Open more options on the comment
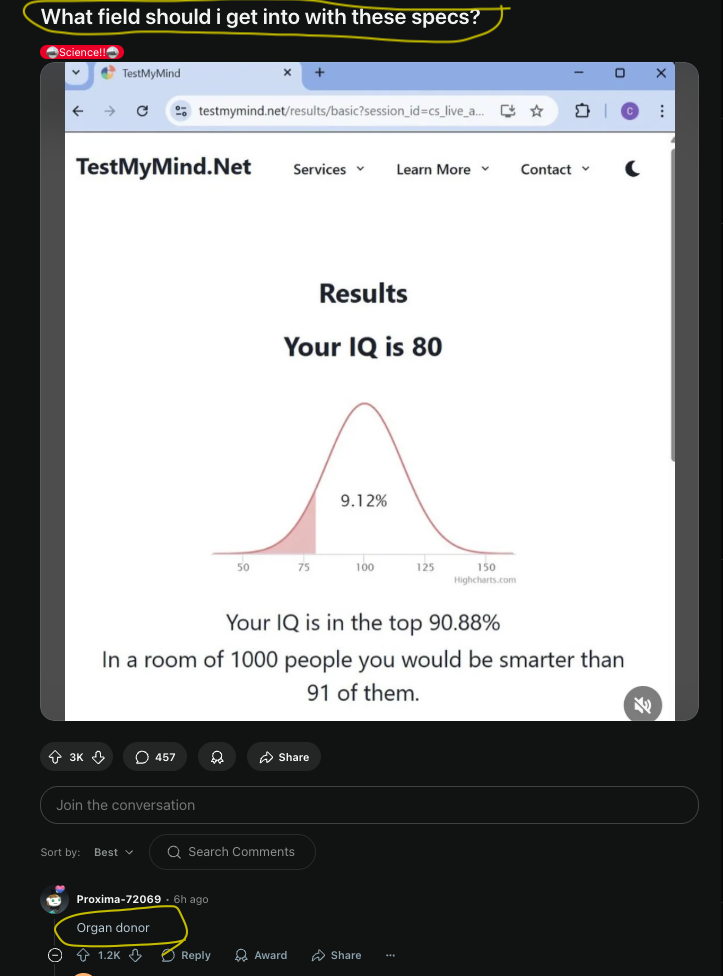The height and width of the screenshot is (976, 723). [390, 955]
